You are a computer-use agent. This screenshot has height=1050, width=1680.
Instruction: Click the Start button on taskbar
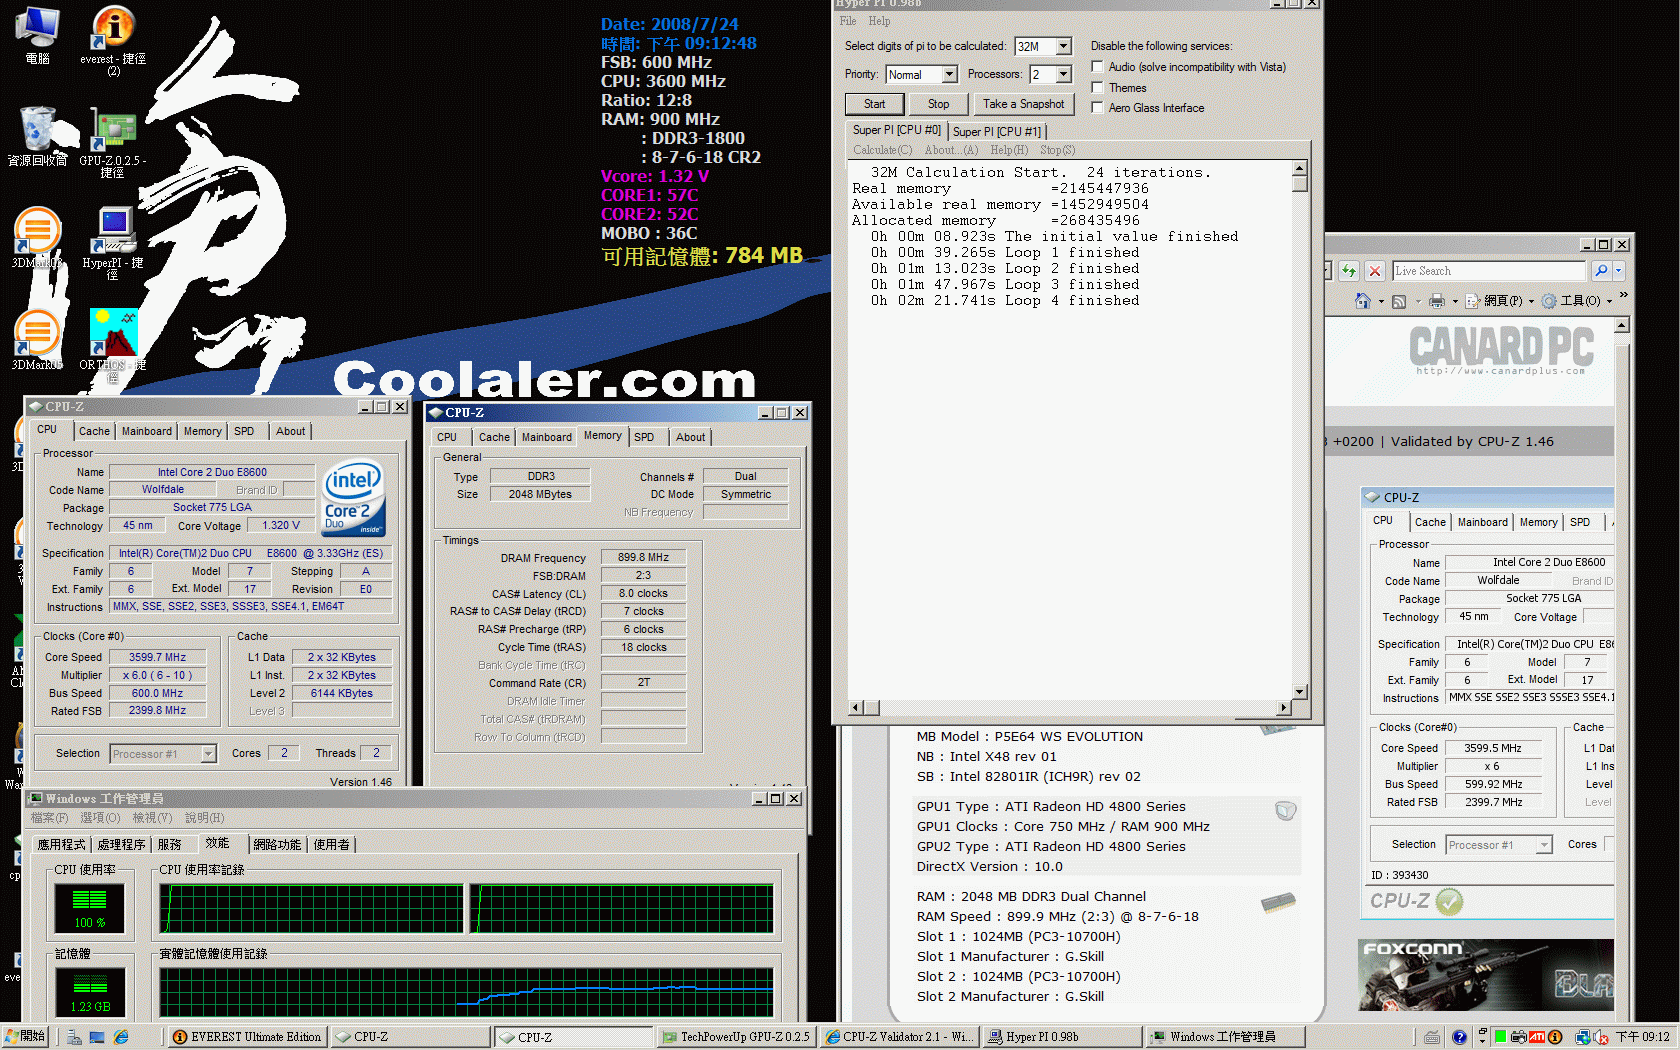pyautogui.click(x=25, y=1037)
